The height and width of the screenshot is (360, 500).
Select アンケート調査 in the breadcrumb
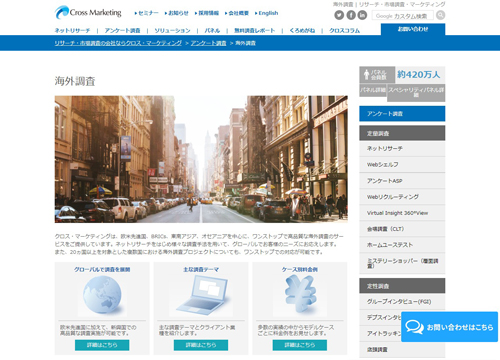[208, 43]
